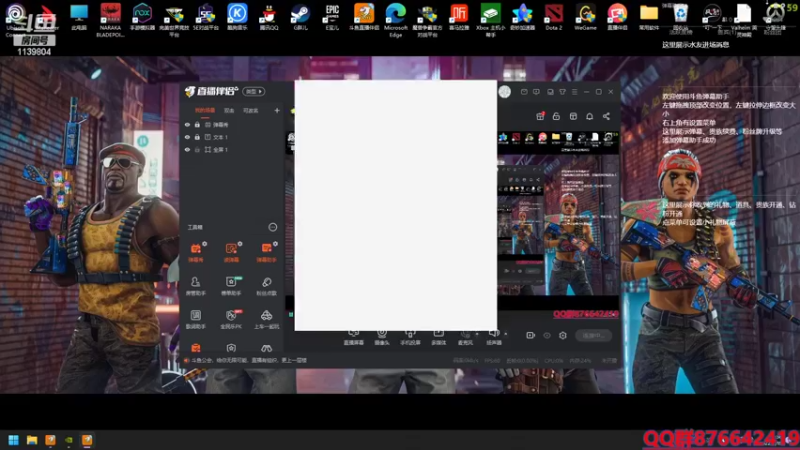Open settings gear on 弹幕助手 tool
Image resolution: width=800 pixels, height=450 pixels.
coord(275,244)
